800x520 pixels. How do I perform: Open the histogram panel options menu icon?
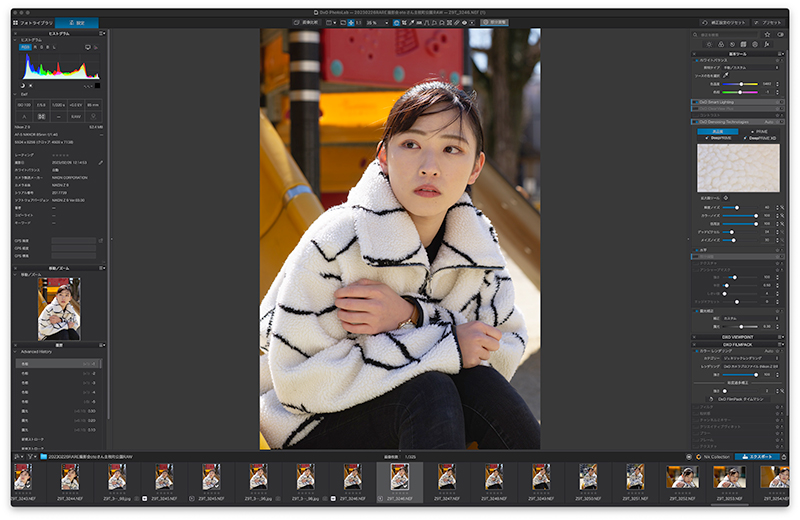pyautogui.click(x=103, y=33)
